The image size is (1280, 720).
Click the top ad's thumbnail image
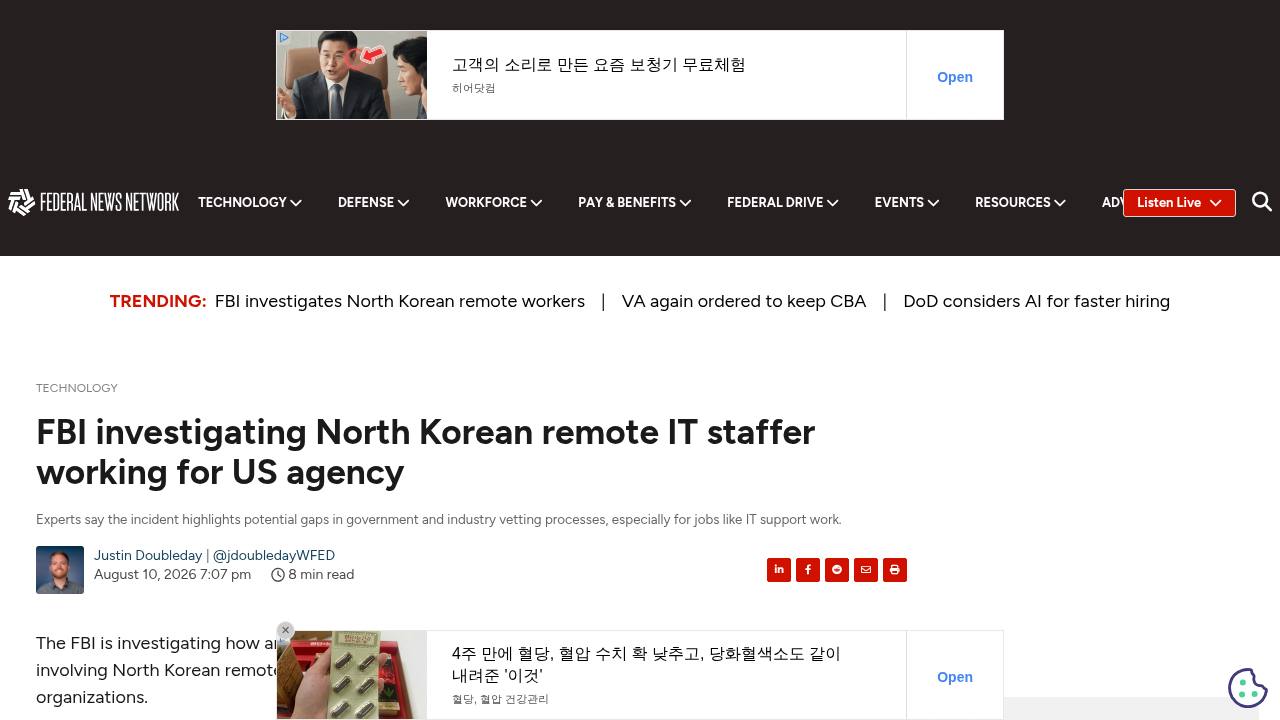352,75
